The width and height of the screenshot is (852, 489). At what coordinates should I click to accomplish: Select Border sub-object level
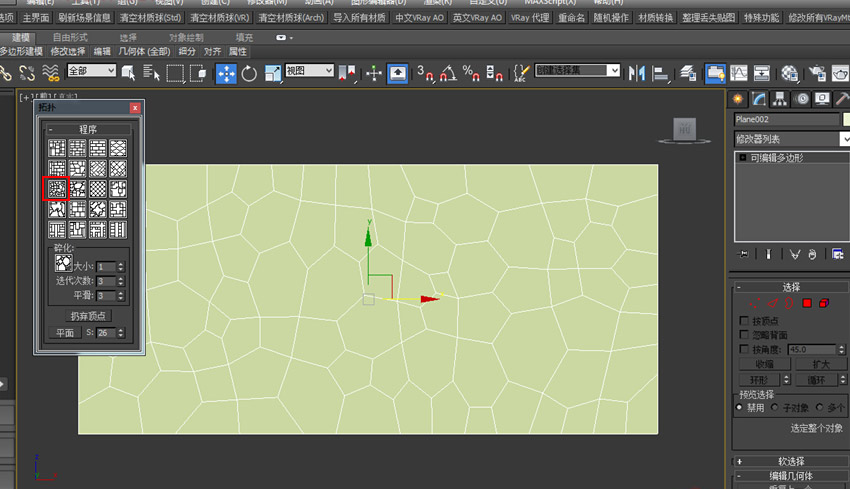click(x=789, y=303)
